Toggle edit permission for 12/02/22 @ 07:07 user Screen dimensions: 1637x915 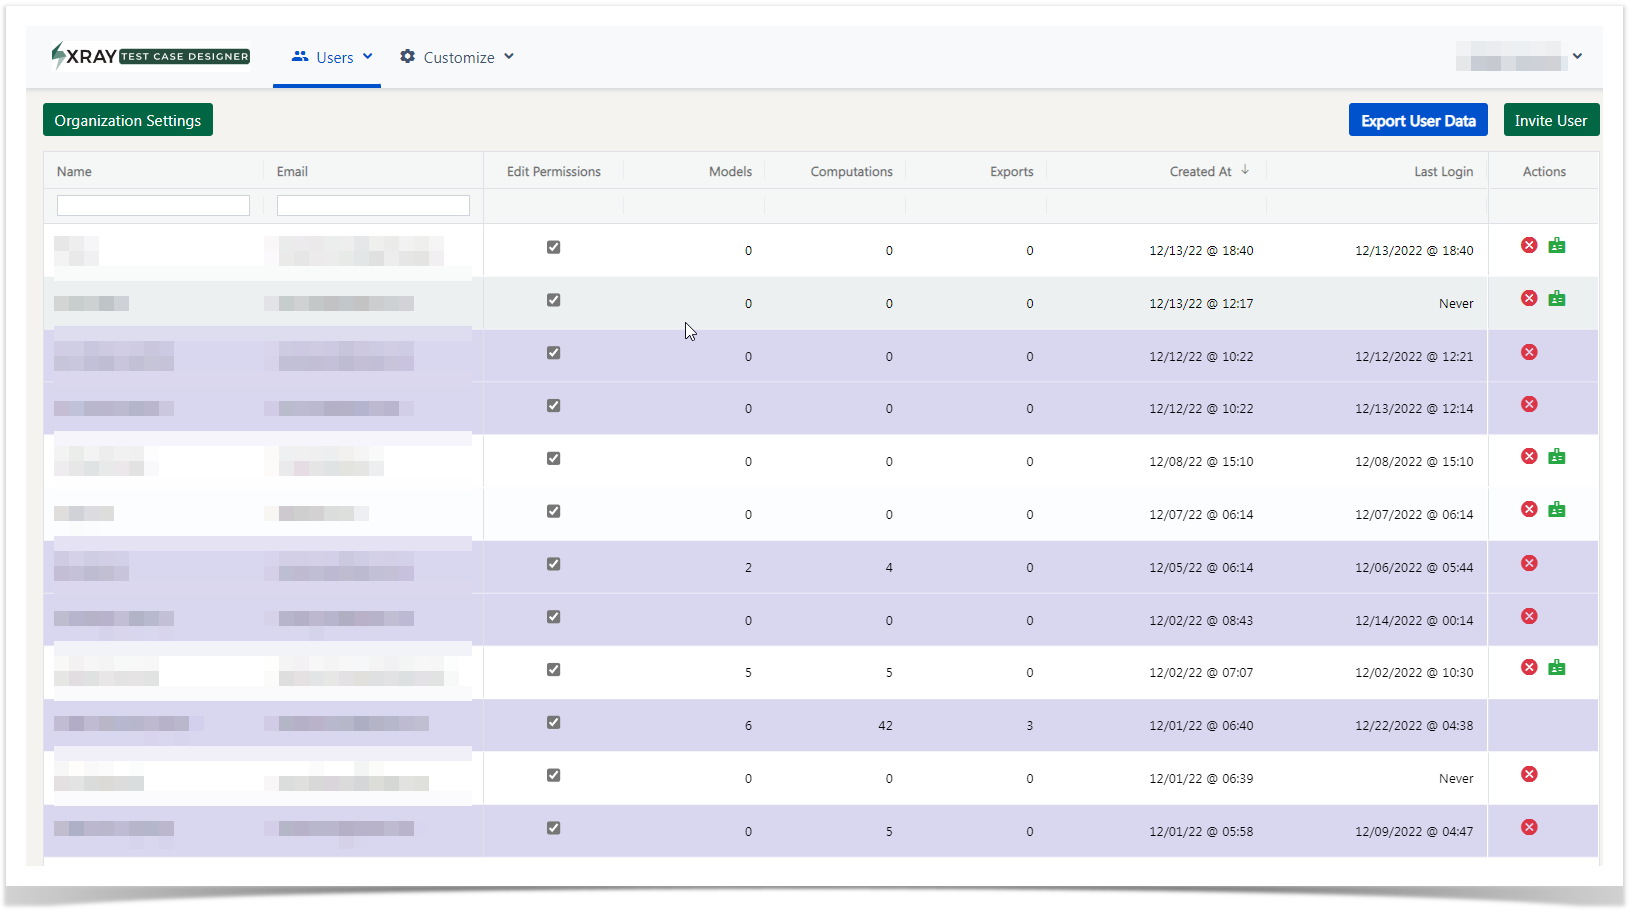coord(553,670)
